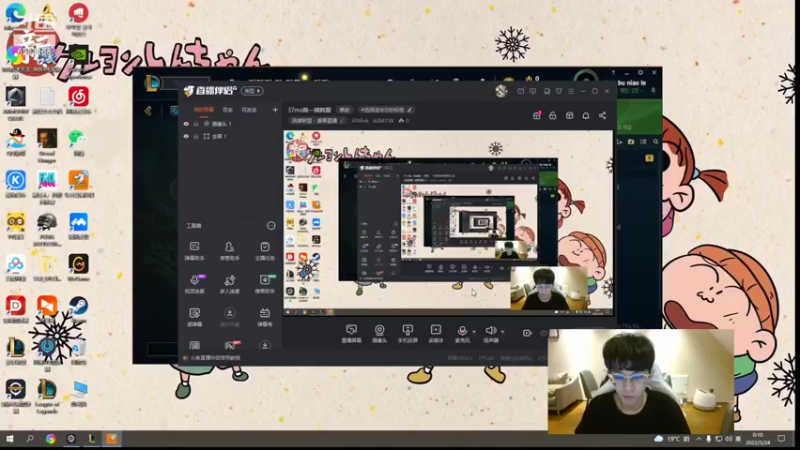Click the video recording camera icon
The height and width of the screenshot is (450, 800).
527,333
